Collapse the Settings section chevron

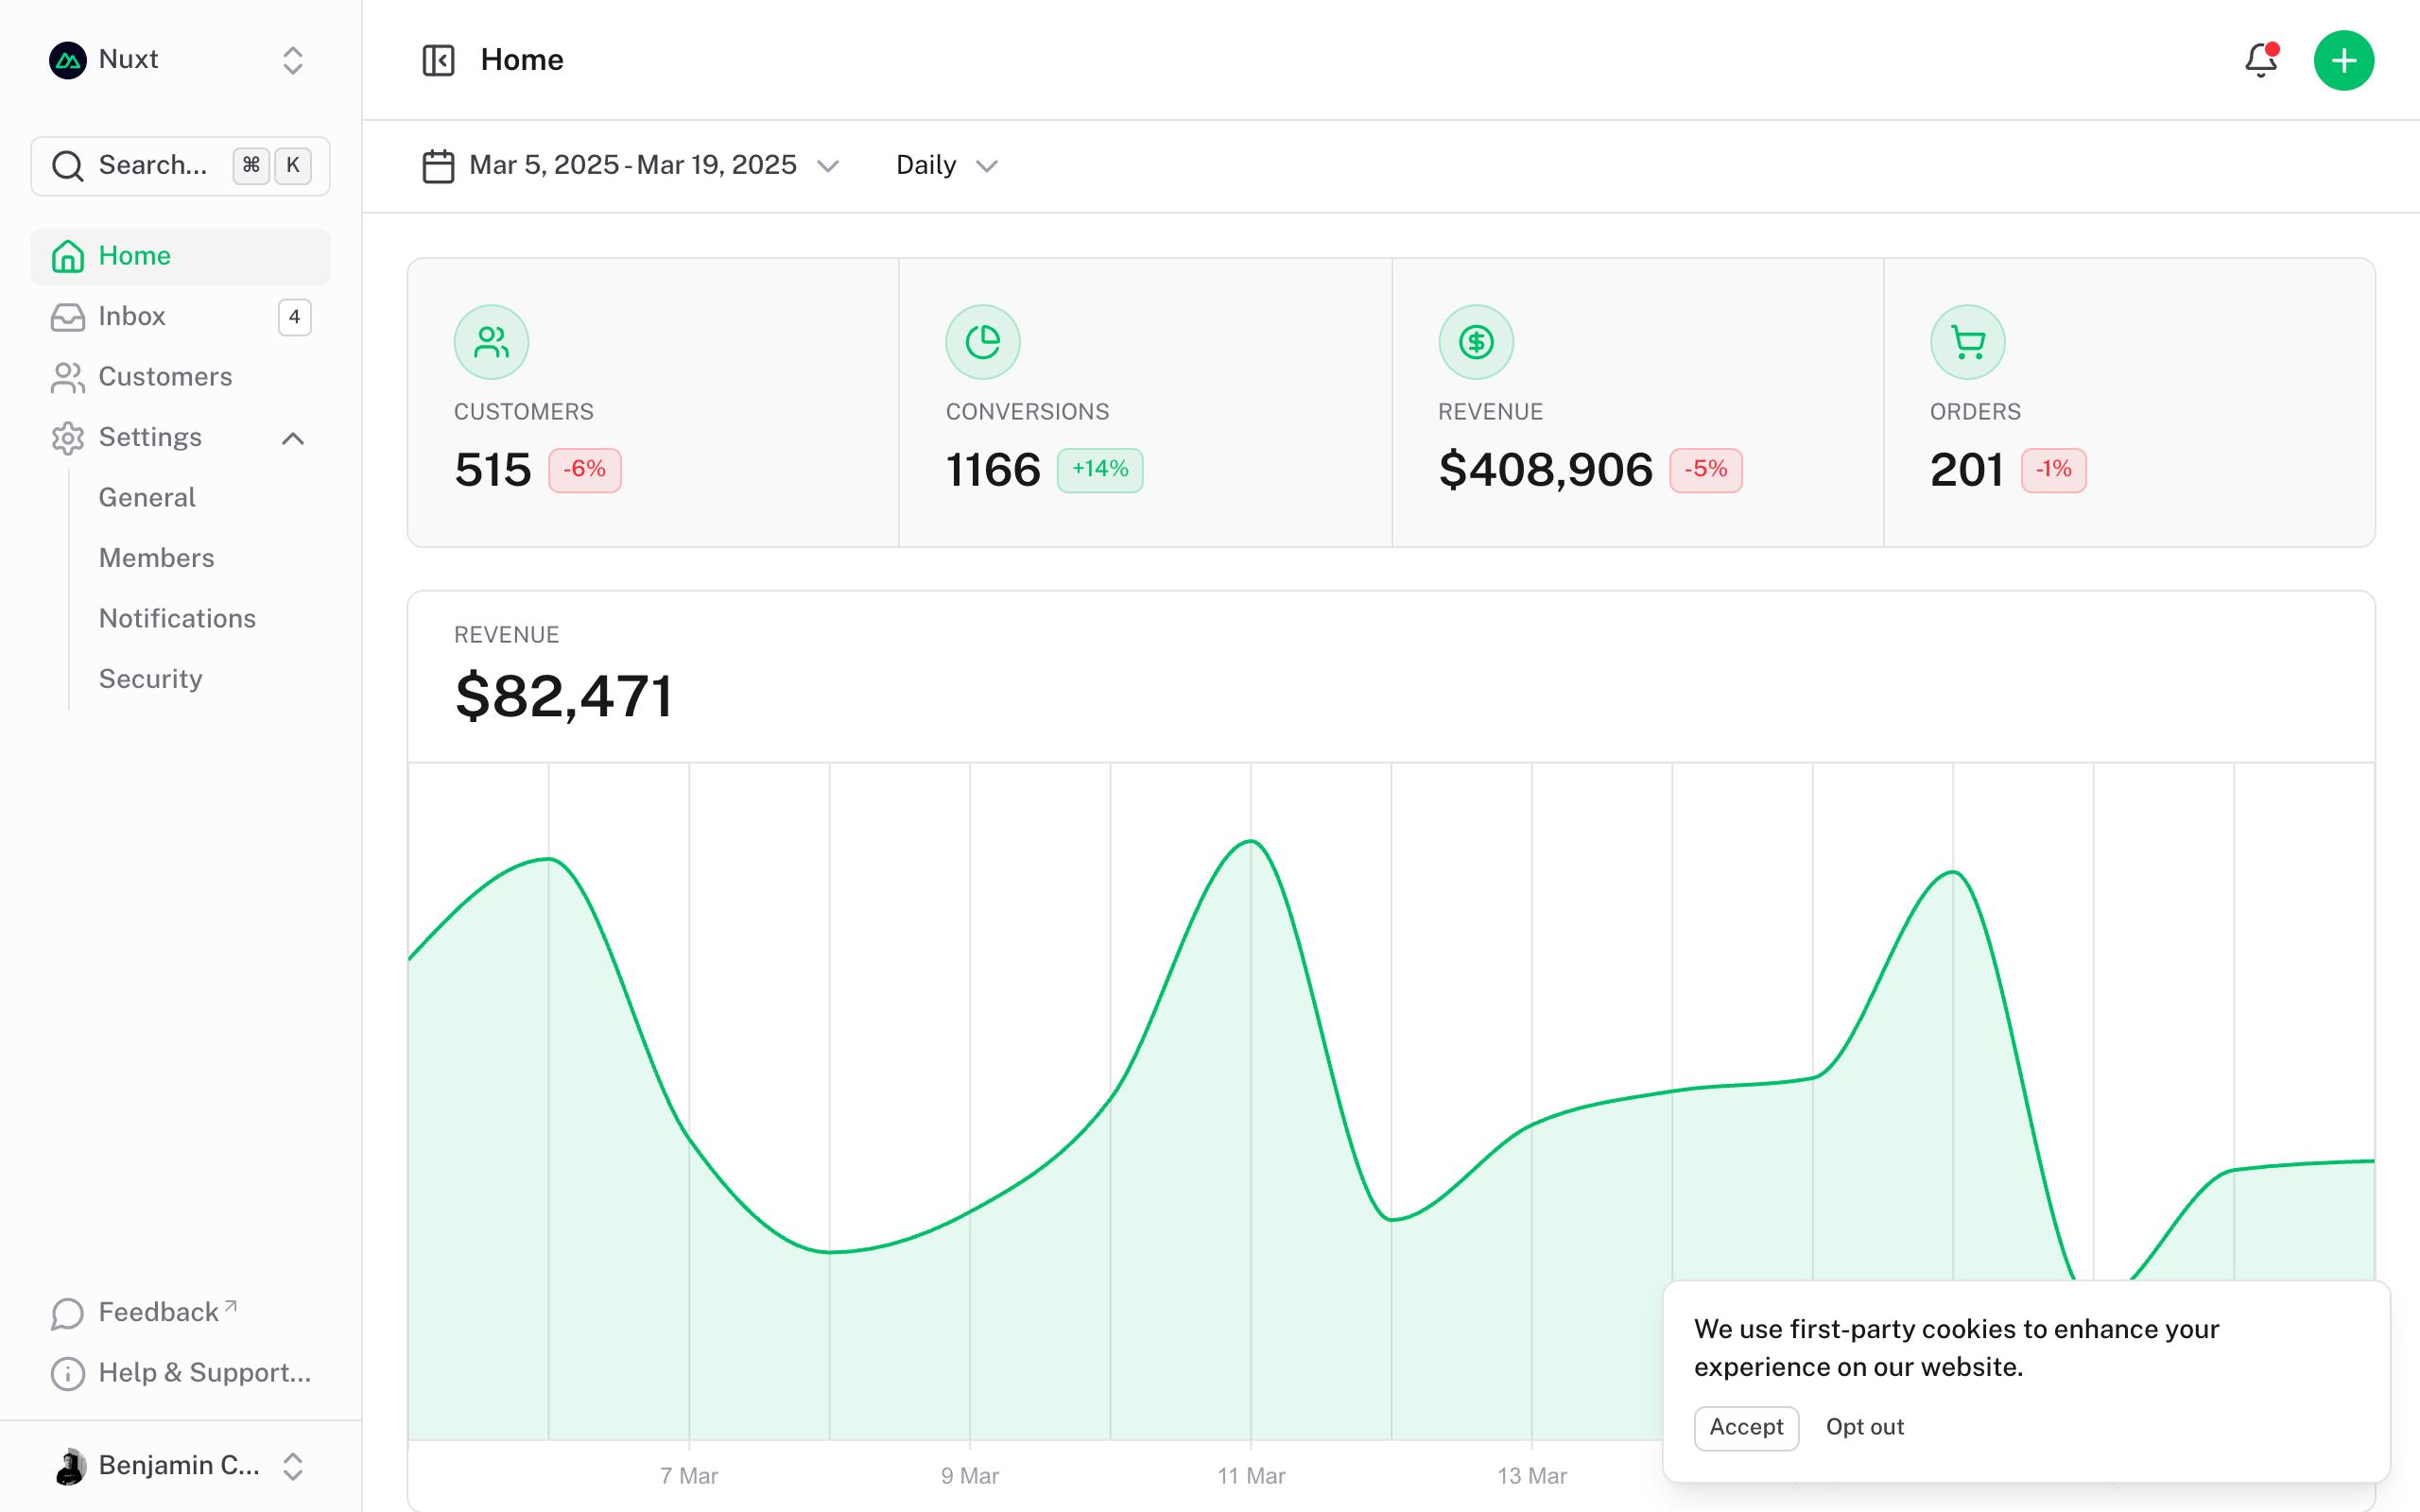(292, 438)
